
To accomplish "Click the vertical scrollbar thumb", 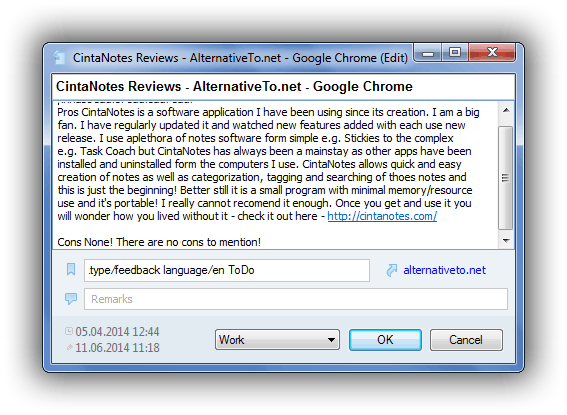I will 506,177.
